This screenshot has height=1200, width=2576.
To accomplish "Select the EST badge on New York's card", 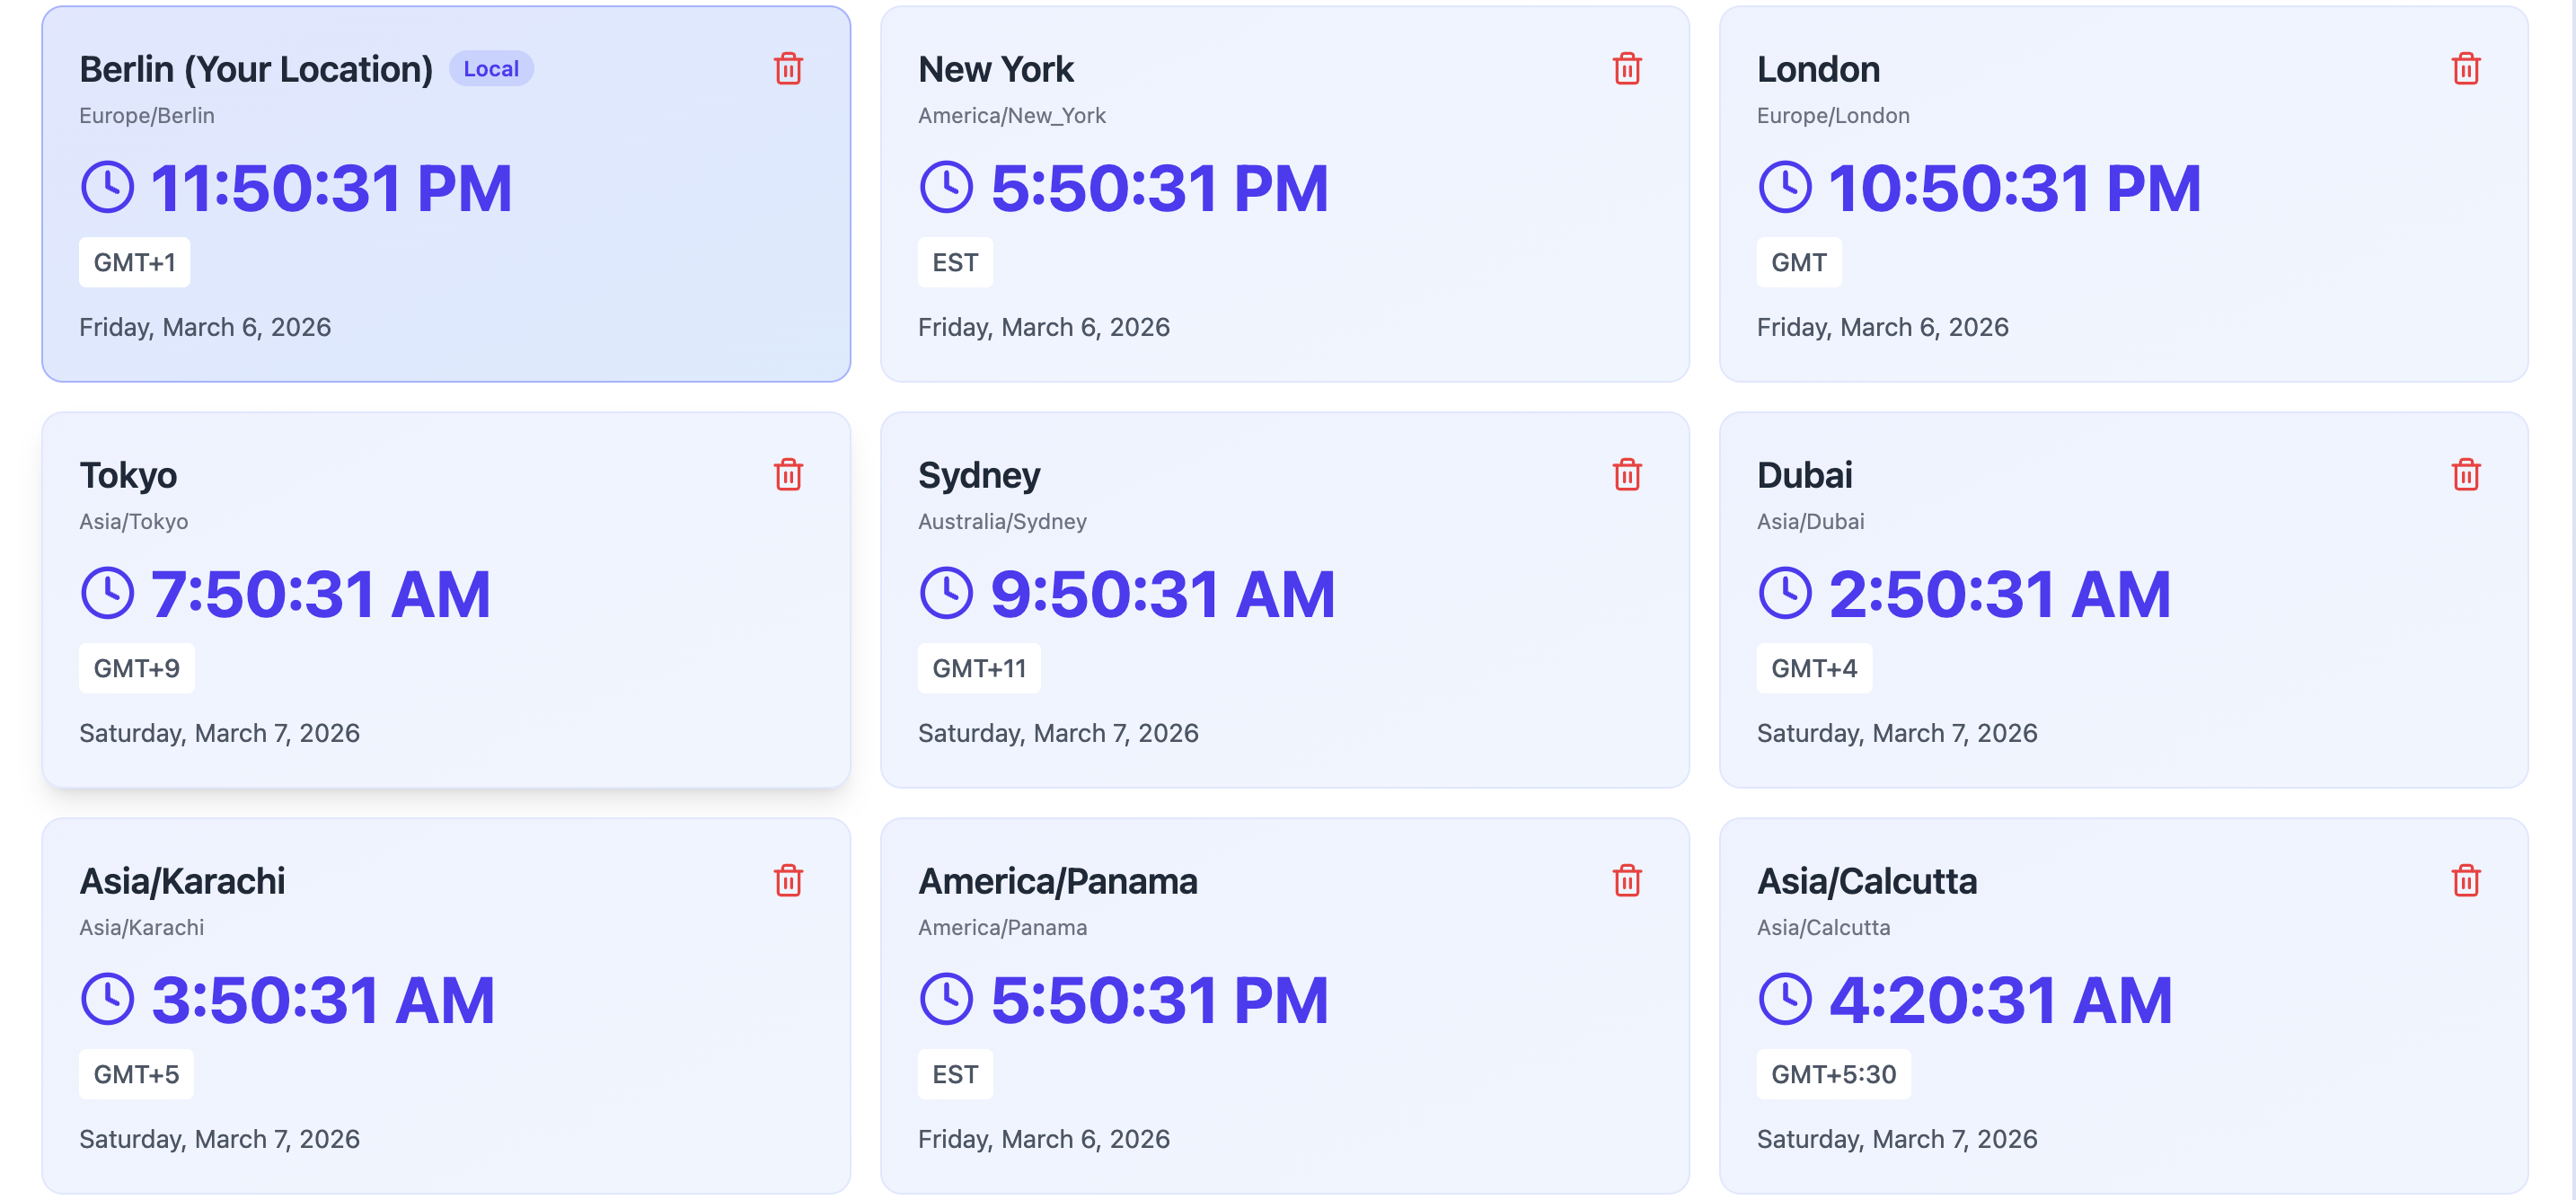I will (x=955, y=261).
